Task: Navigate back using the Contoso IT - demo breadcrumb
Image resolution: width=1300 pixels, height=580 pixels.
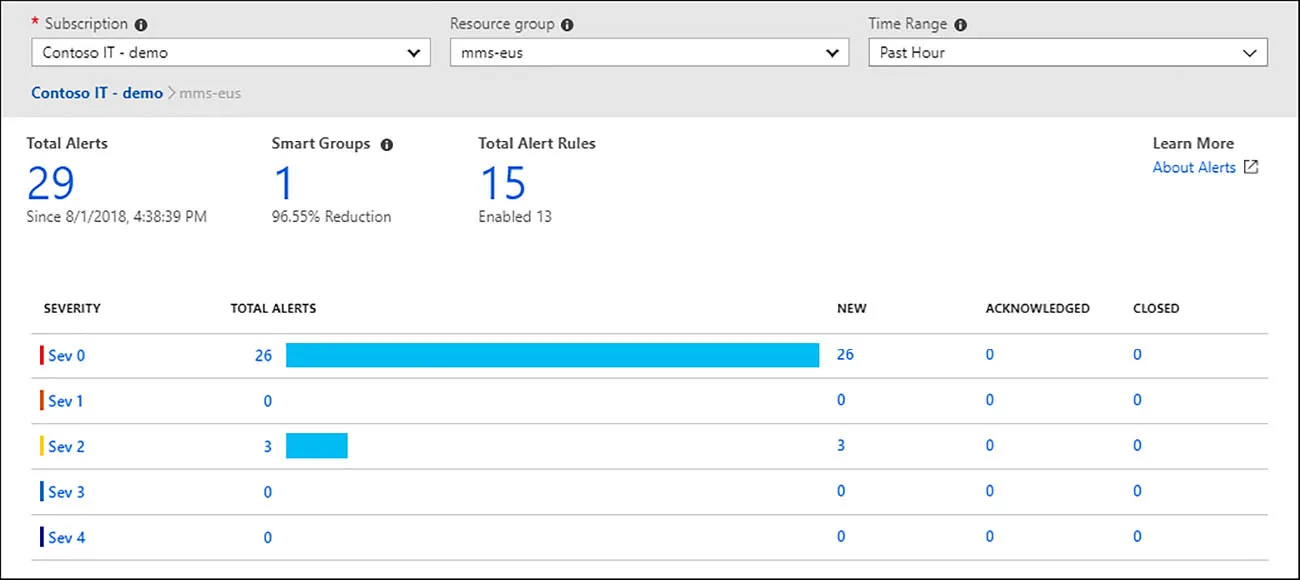Action: tap(96, 92)
